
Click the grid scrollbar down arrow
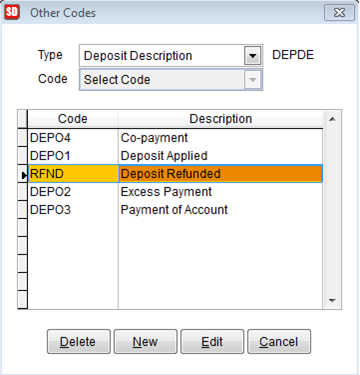click(x=332, y=300)
